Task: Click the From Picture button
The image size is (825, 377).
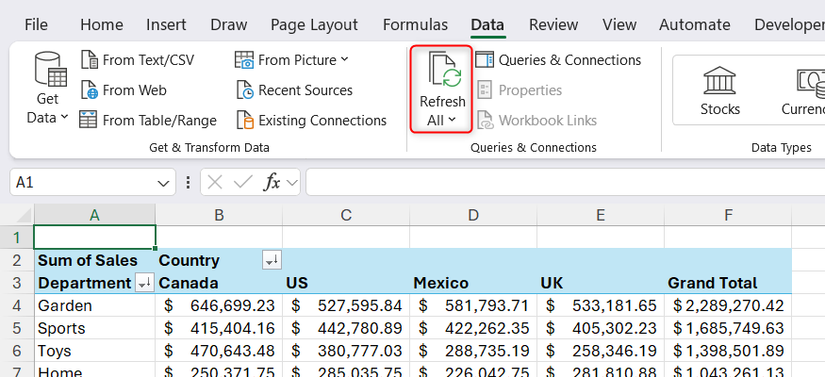Action: click(291, 60)
